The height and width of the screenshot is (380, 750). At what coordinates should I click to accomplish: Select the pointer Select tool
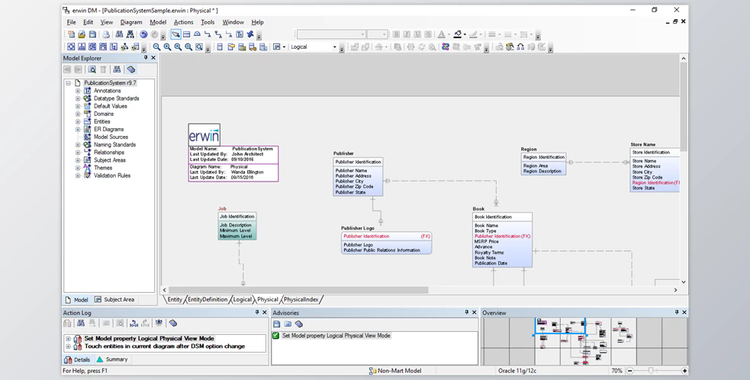click(x=176, y=34)
